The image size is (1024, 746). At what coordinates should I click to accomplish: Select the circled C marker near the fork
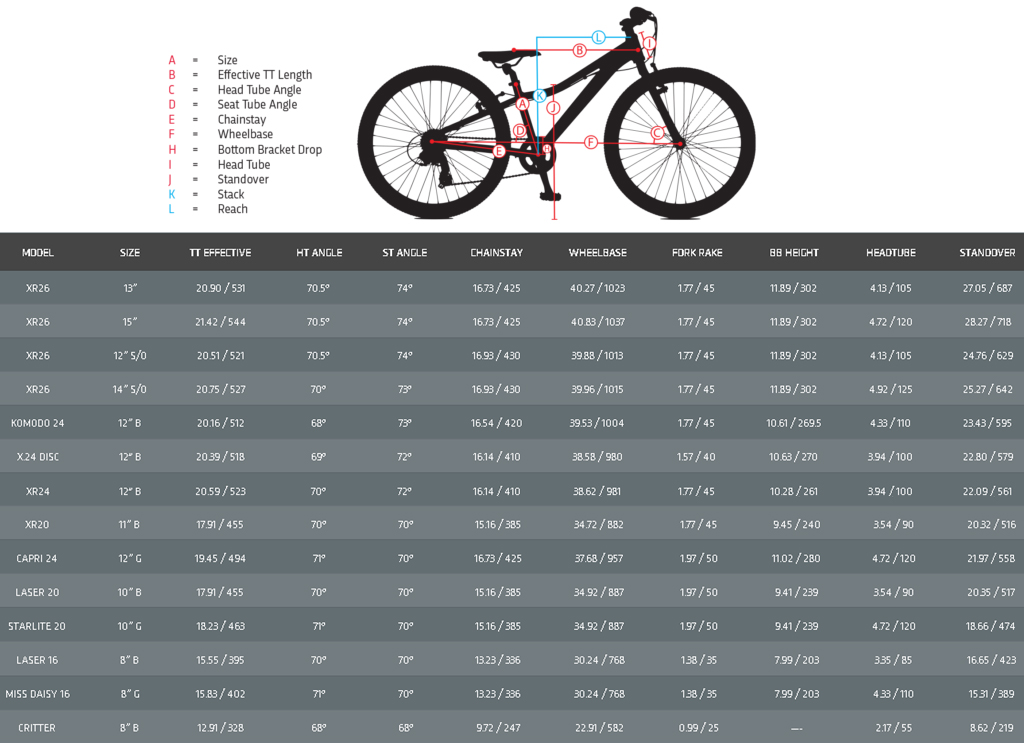pyautogui.click(x=657, y=132)
